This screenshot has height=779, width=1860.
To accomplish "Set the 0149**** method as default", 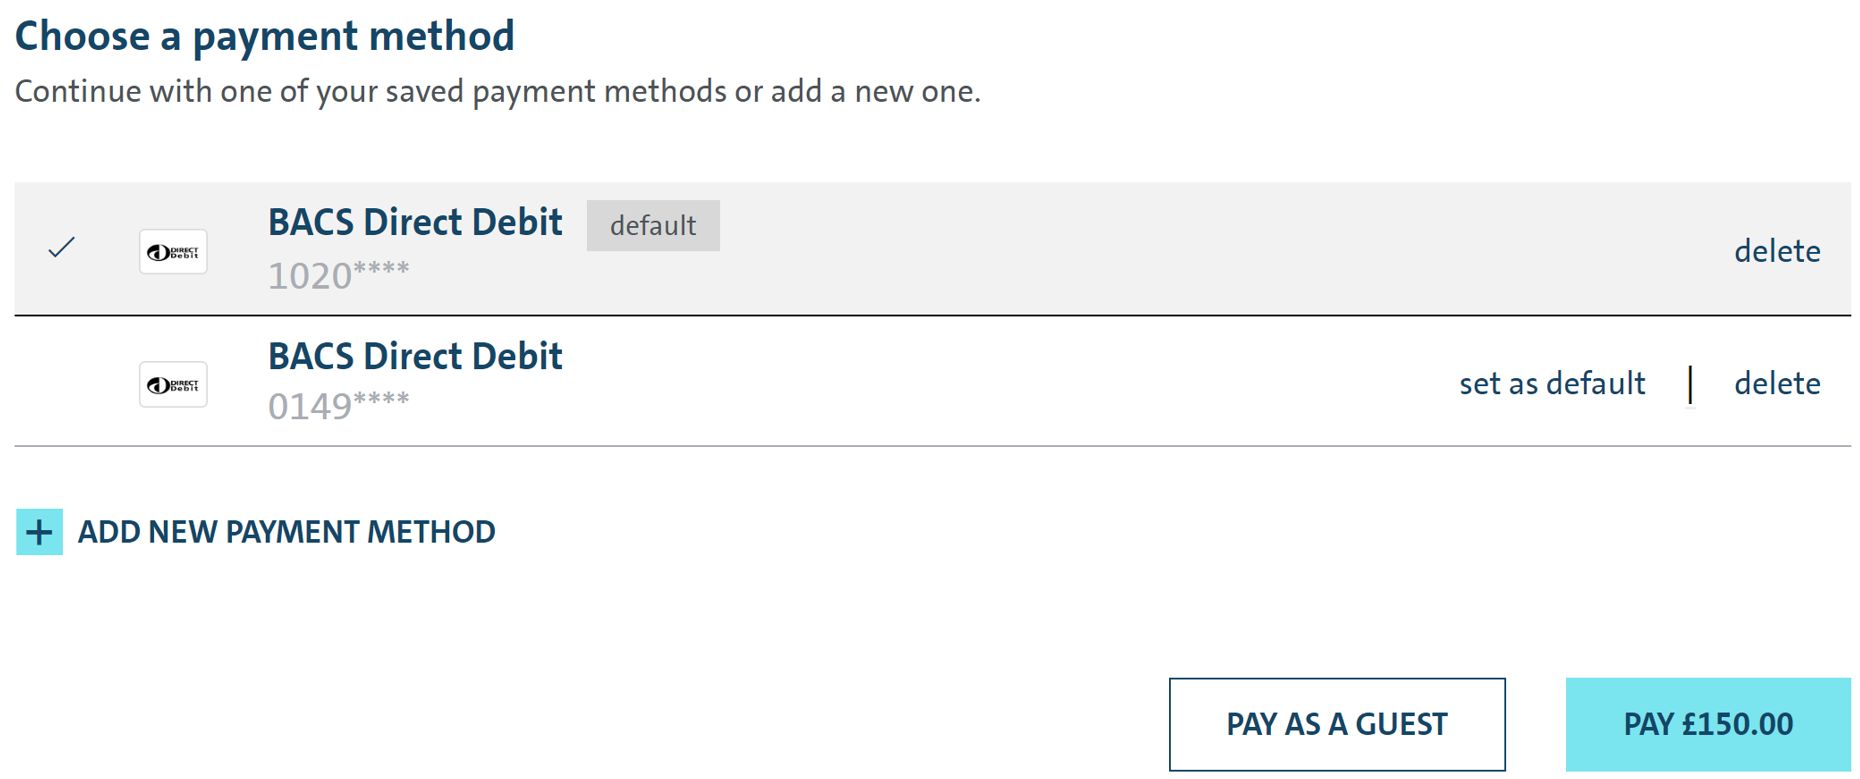I will (1551, 384).
